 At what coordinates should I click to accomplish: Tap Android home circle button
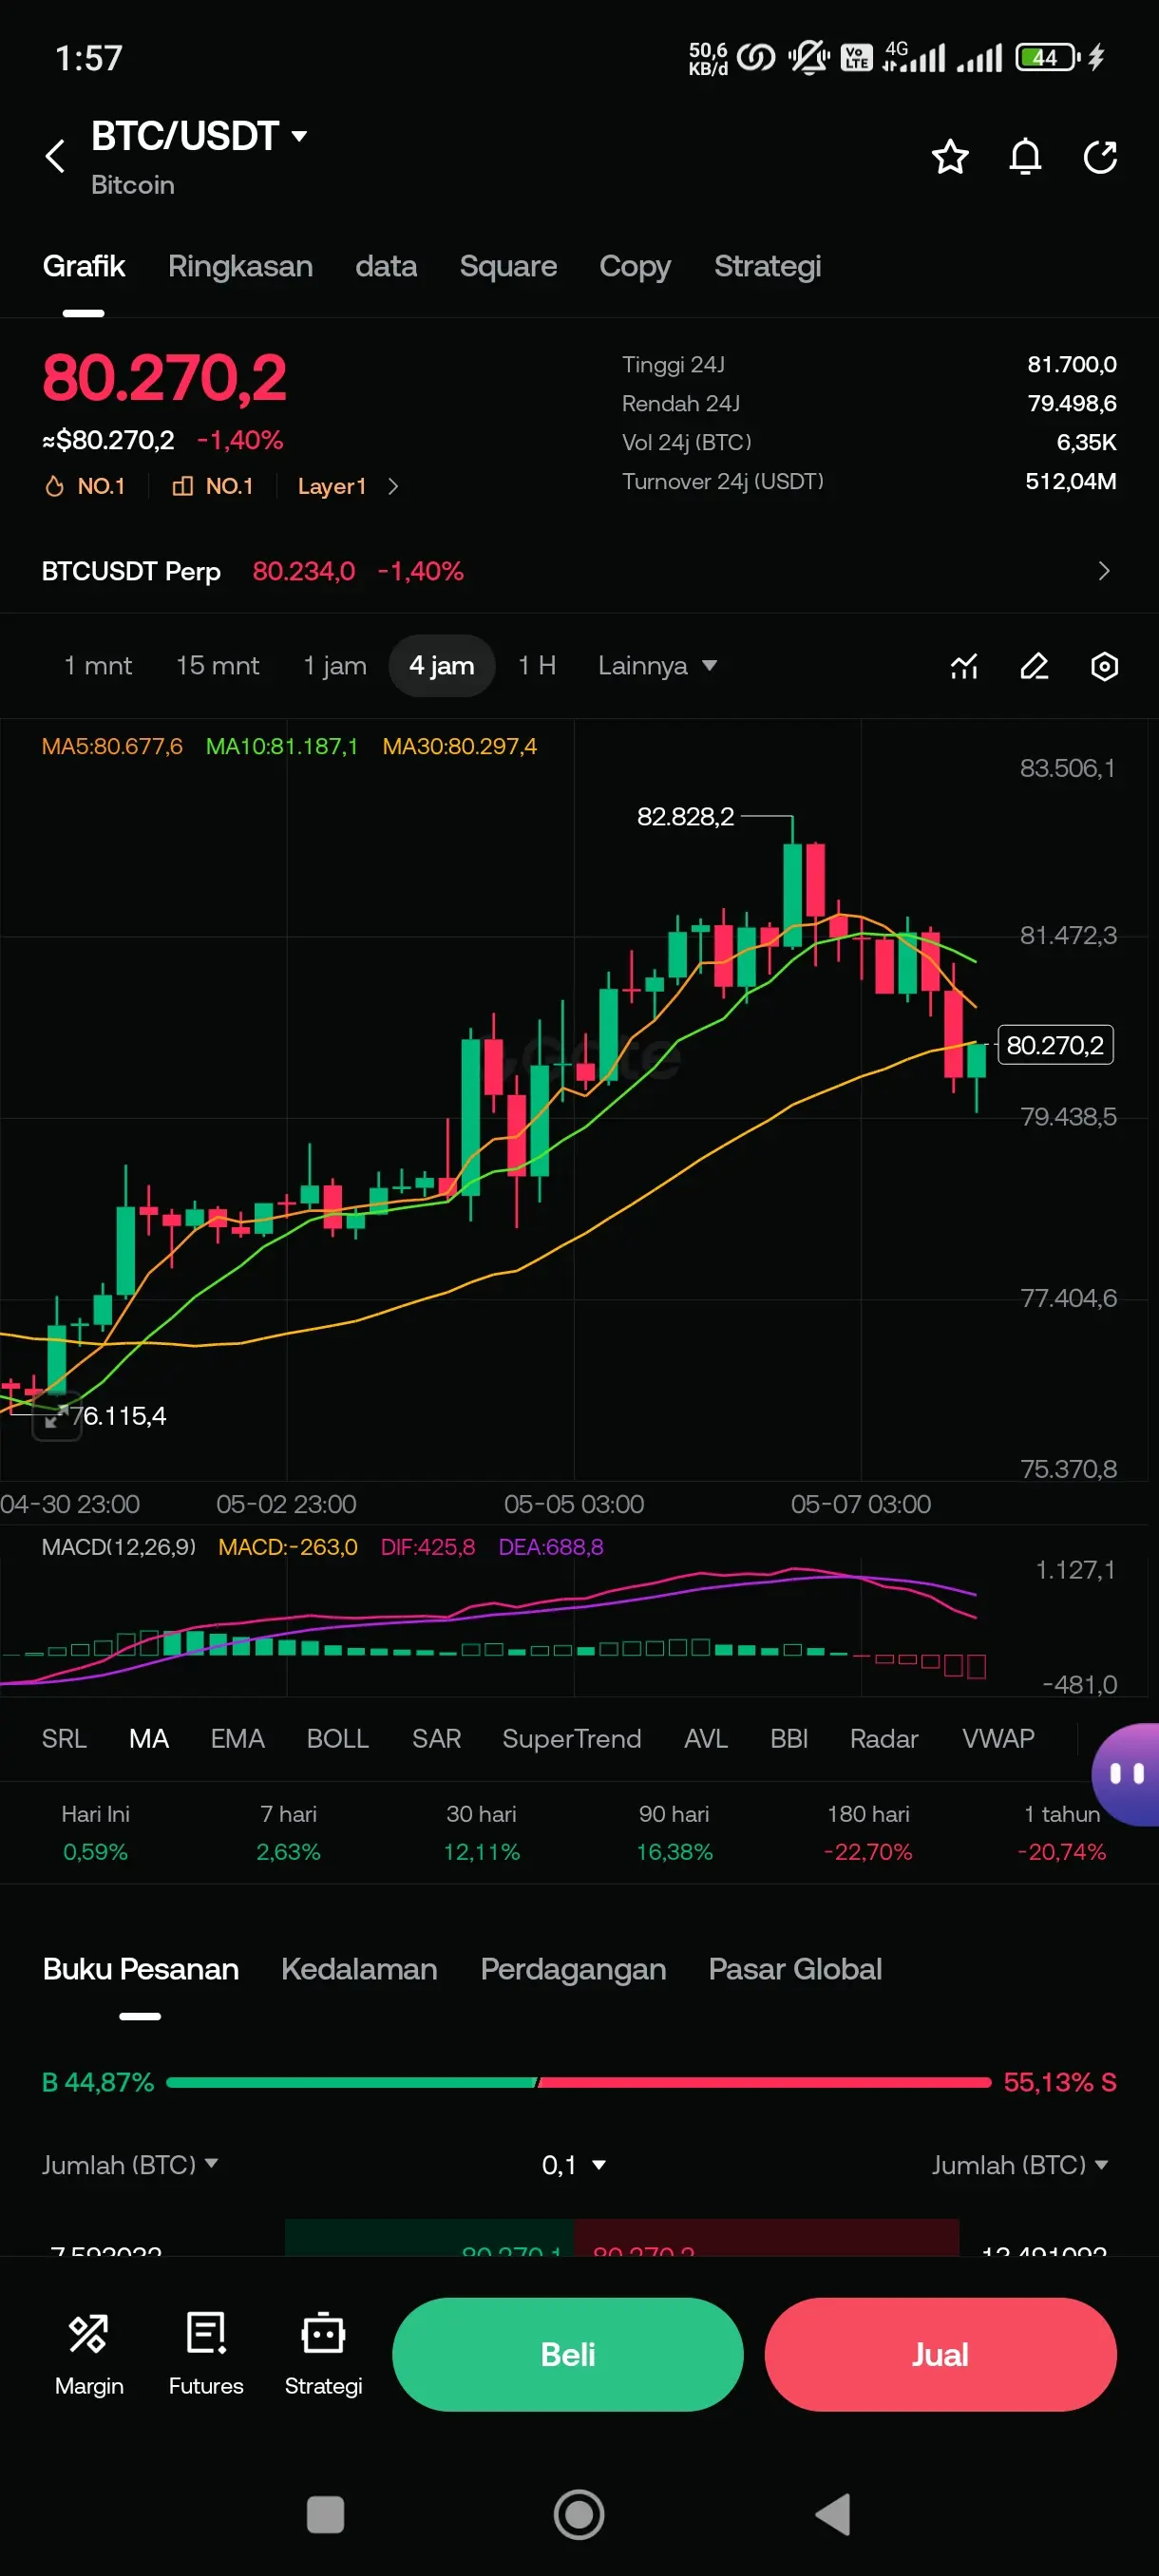pos(579,2514)
